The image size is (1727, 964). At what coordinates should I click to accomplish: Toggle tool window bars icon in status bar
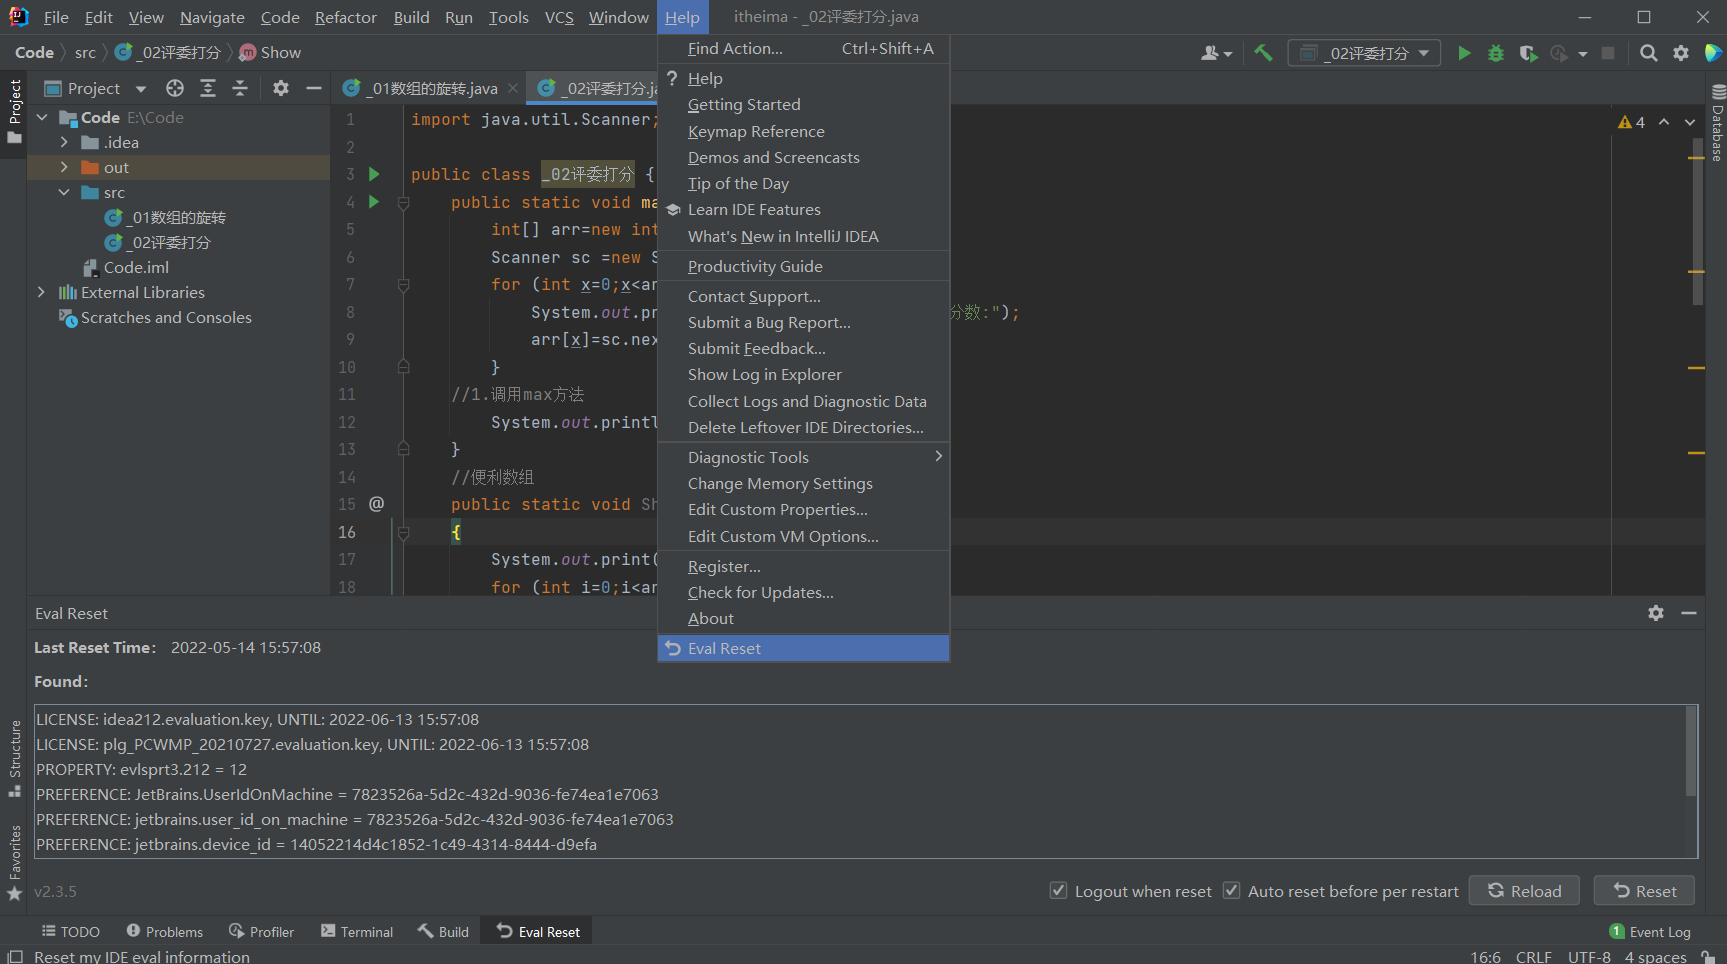tap(15, 956)
